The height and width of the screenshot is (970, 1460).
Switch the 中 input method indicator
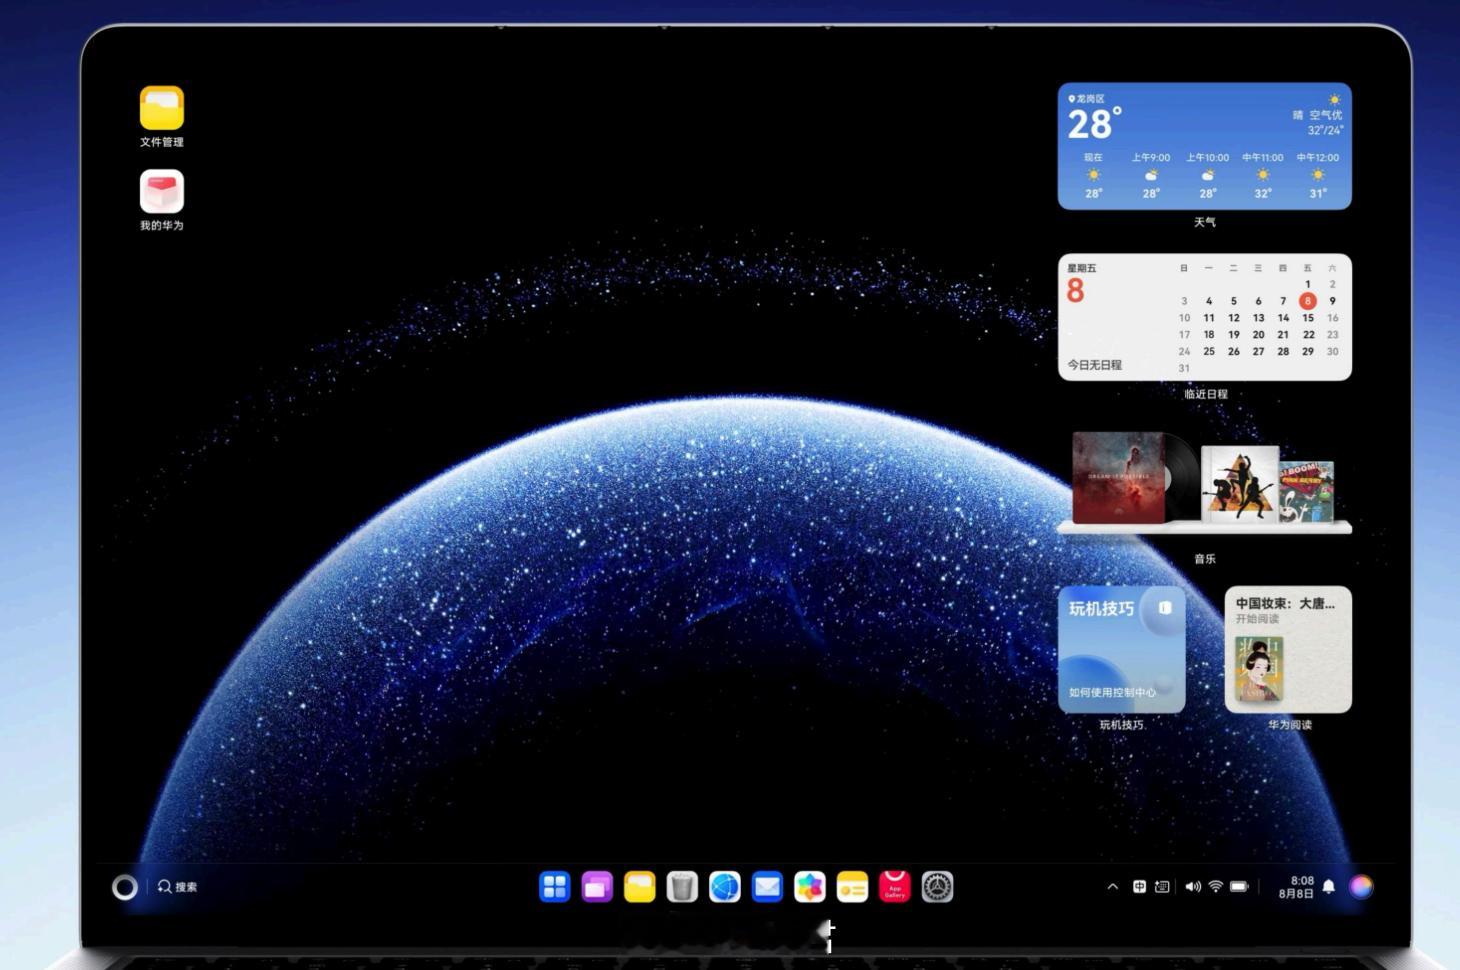1139,887
